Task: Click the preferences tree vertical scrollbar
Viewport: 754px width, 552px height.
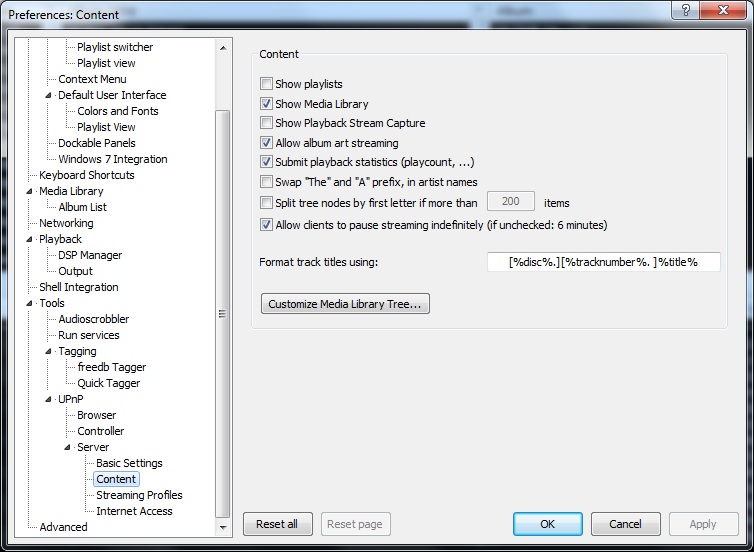Action: 223,313
